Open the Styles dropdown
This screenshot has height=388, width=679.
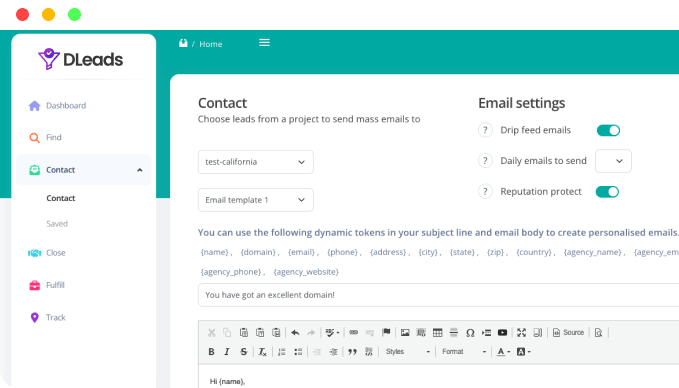[x=407, y=352]
